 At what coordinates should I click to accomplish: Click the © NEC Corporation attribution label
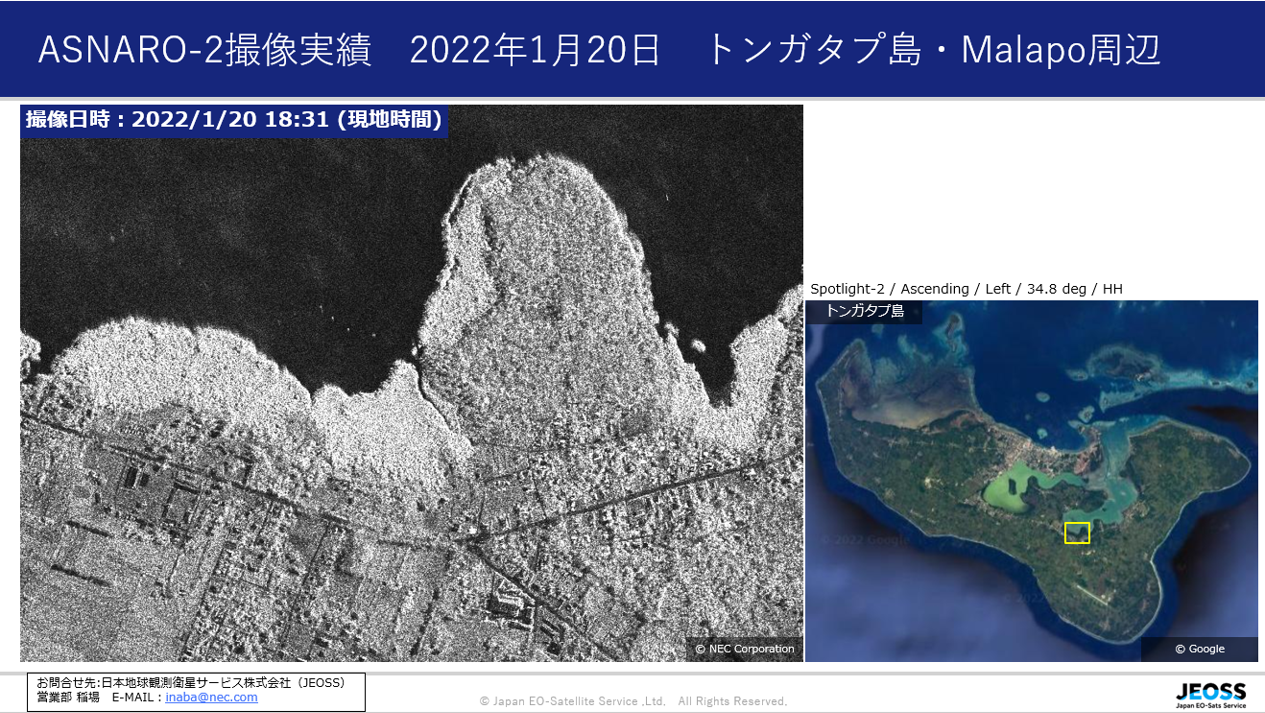click(745, 649)
